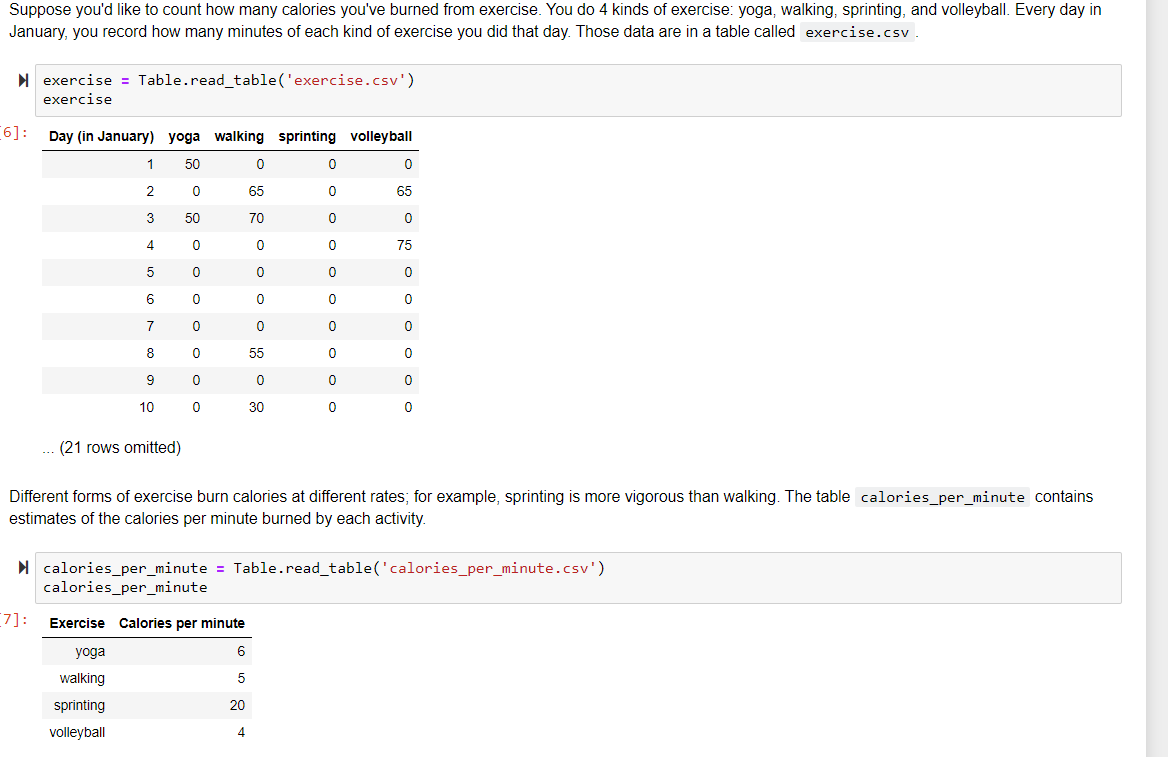This screenshot has height=757, width=1168.
Task: Click the 'exercise.csv' string in the first code cell
Action: tap(347, 80)
